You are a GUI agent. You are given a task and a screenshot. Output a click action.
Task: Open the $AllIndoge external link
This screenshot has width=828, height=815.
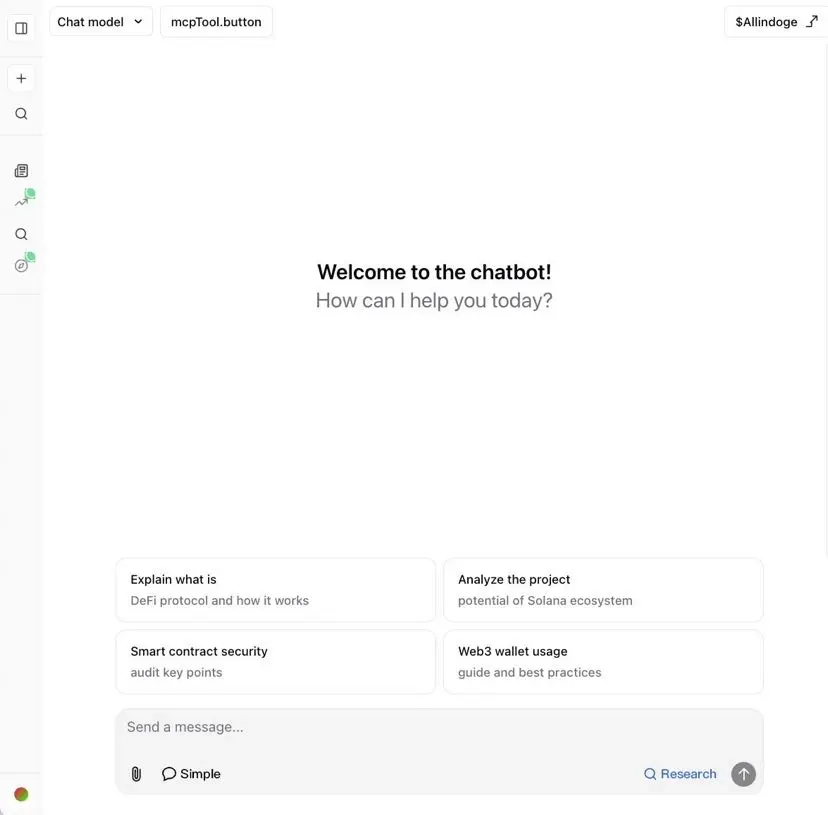point(776,22)
